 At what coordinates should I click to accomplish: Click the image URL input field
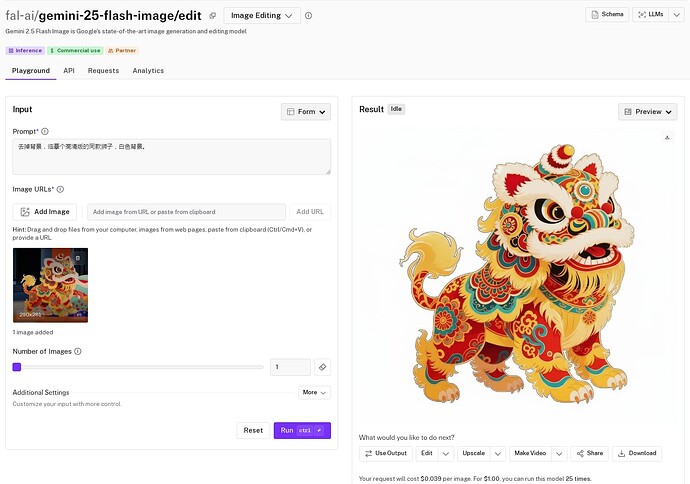[x=185, y=212]
